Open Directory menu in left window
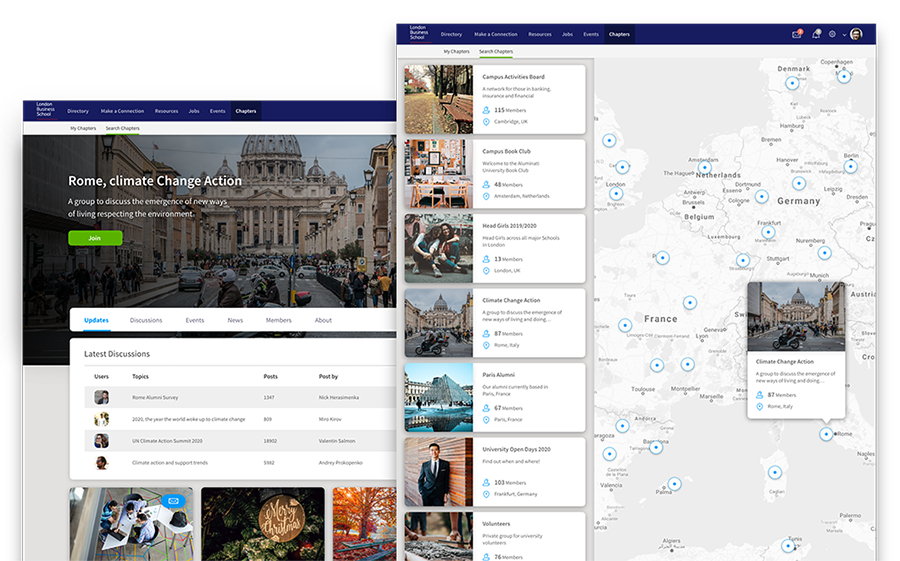This screenshot has height=561, width=900. (x=77, y=111)
